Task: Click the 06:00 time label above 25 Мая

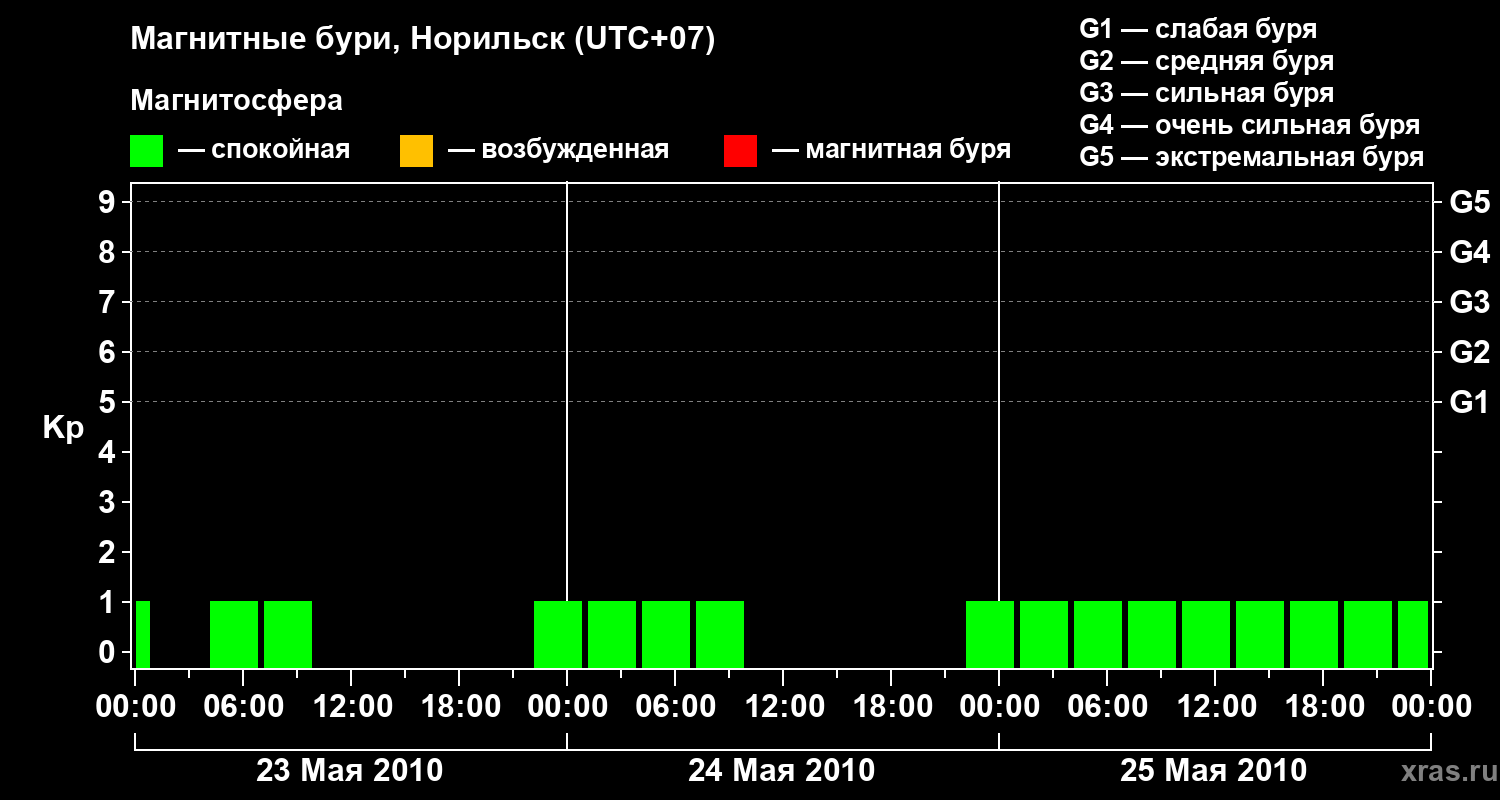Action: click(1107, 706)
